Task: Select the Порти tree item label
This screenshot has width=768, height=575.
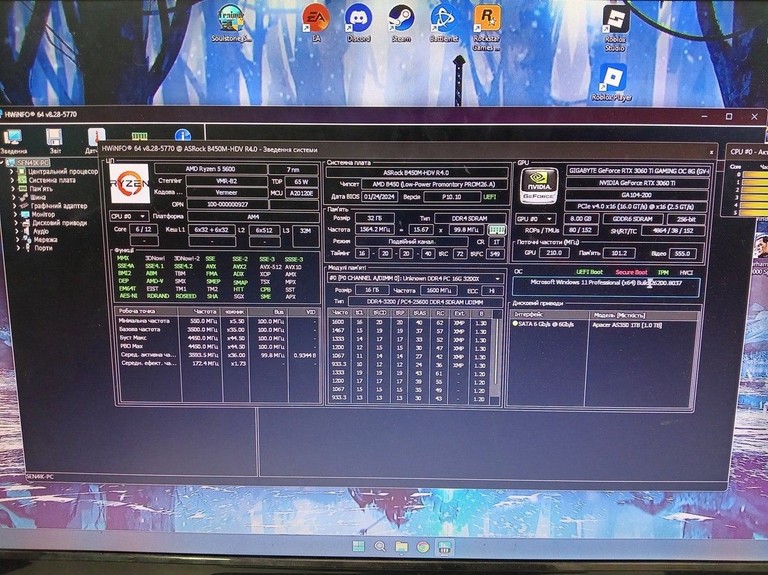Action: click(x=44, y=248)
